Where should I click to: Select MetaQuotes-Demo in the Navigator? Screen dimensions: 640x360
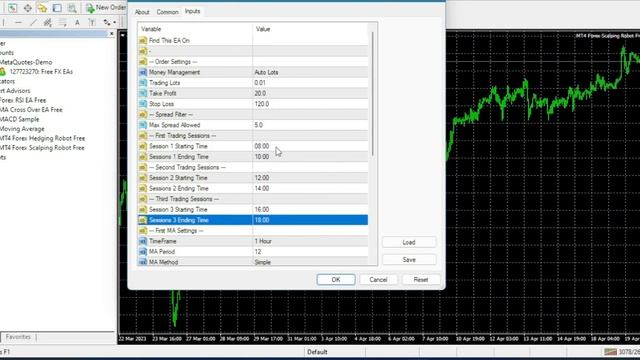pyautogui.click(x=26, y=62)
